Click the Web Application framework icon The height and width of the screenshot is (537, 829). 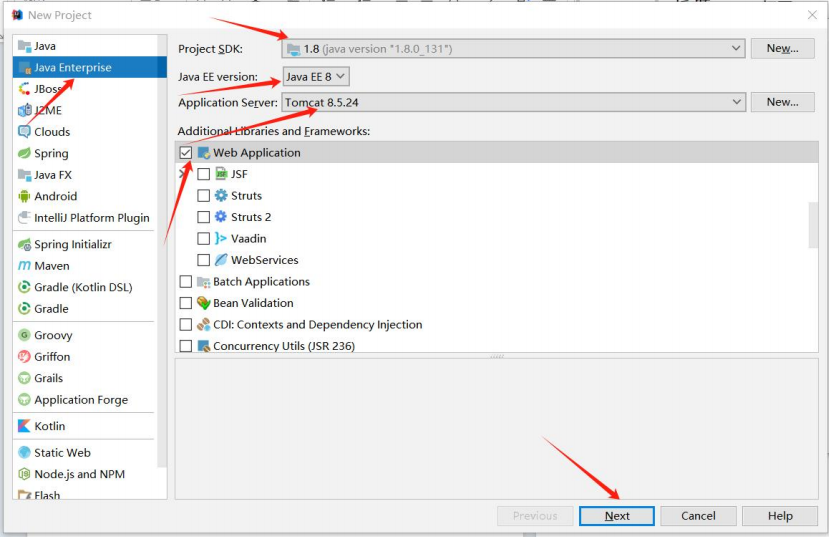click(204, 153)
